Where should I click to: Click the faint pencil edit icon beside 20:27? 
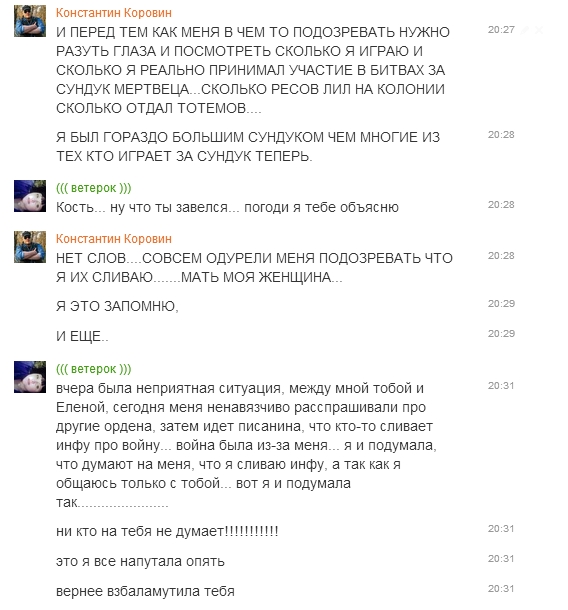point(525,30)
